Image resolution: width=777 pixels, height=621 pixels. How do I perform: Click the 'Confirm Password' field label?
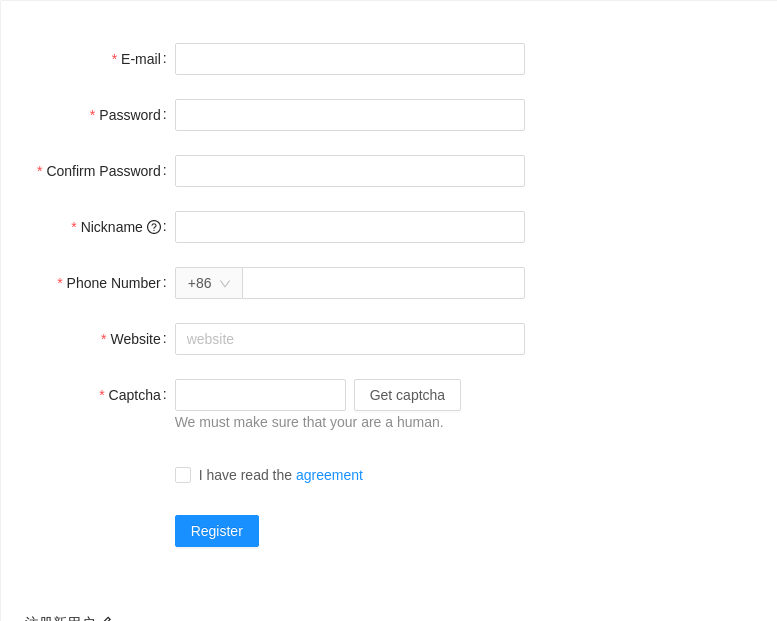pyautogui.click(x=104, y=171)
